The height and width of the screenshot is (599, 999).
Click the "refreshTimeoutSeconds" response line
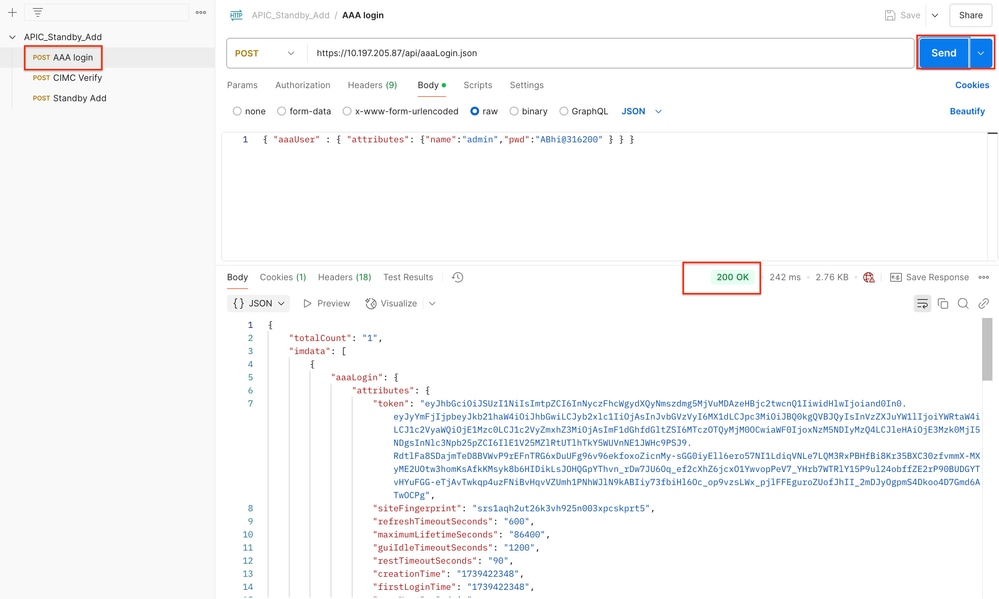452,521
